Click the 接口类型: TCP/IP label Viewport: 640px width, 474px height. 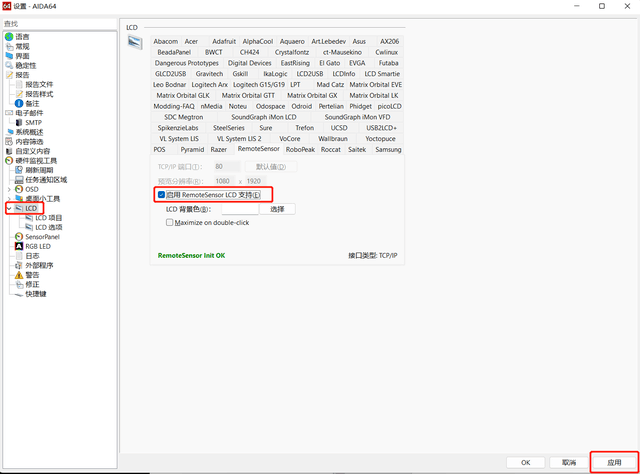click(x=373, y=256)
